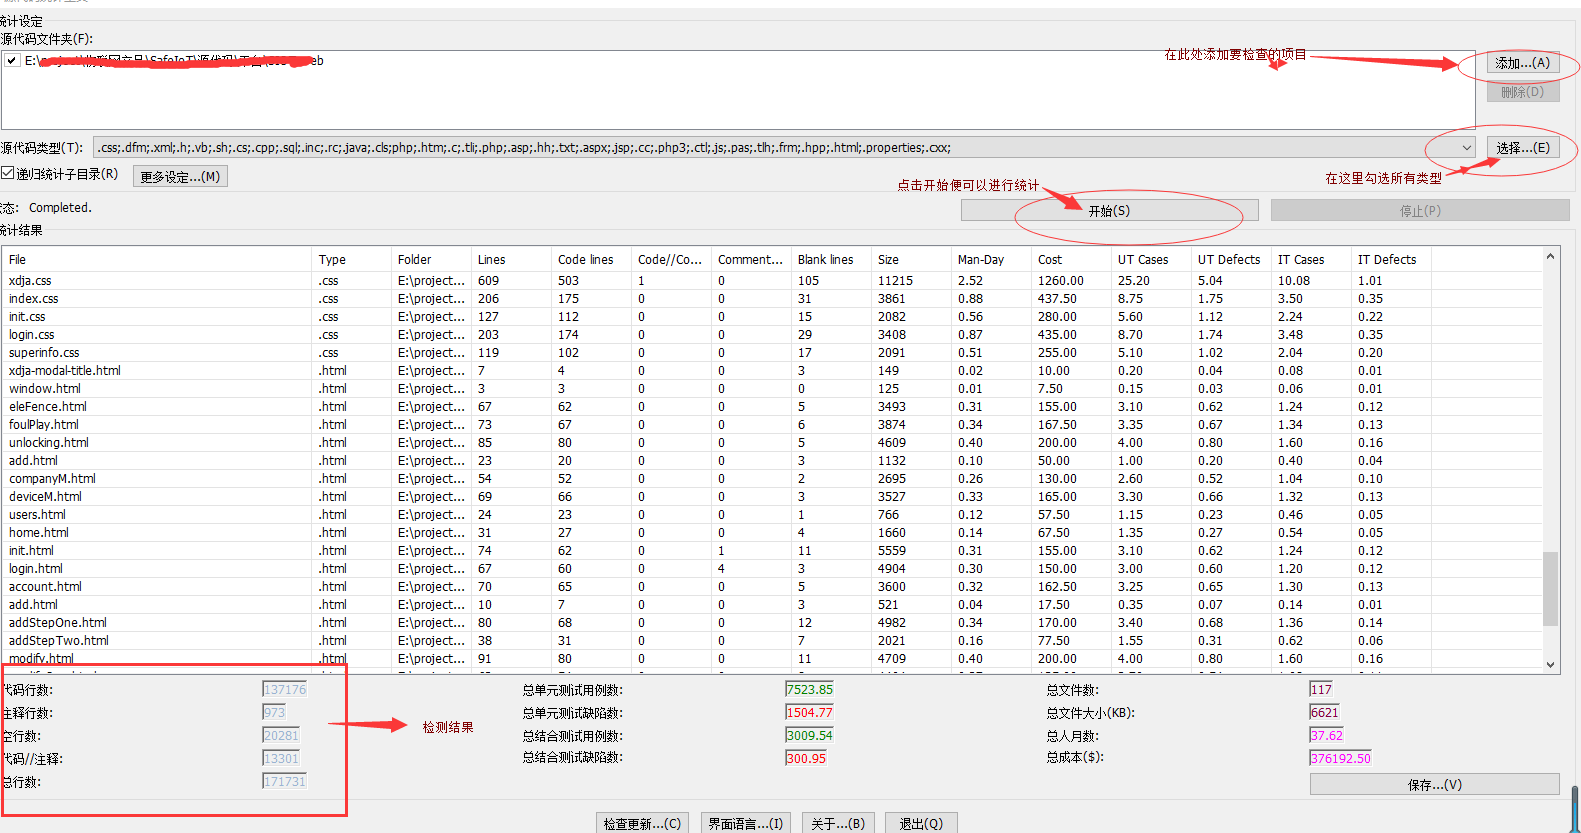
Task: Sort by the File column header
Action: [x=156, y=259]
